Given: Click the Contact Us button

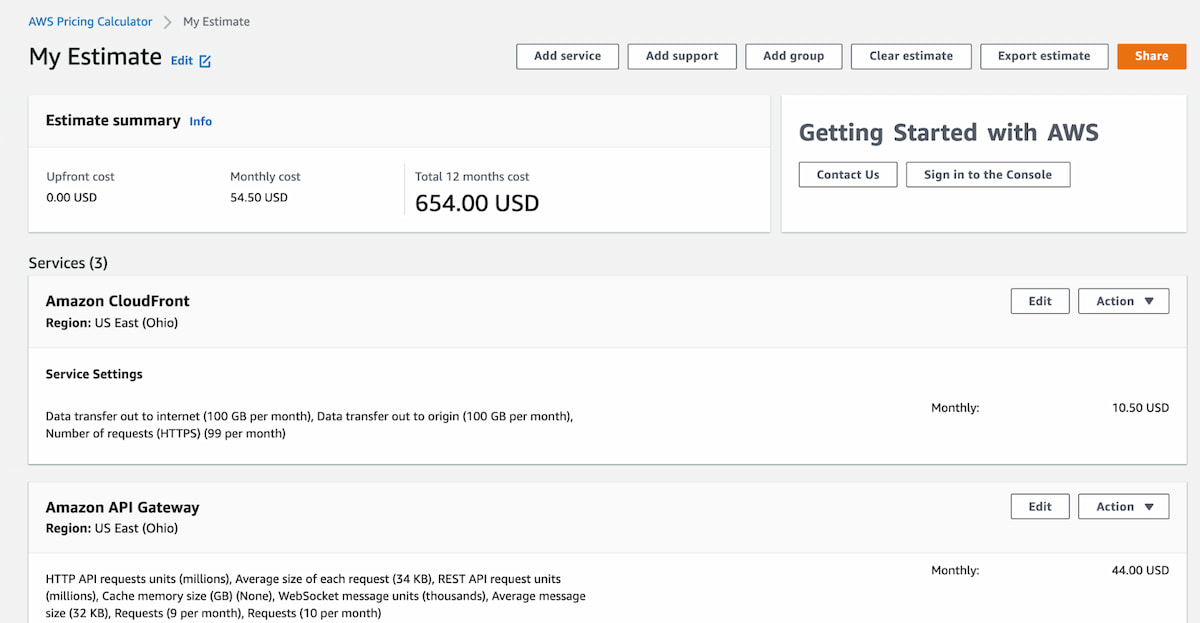Looking at the screenshot, I should (x=848, y=174).
